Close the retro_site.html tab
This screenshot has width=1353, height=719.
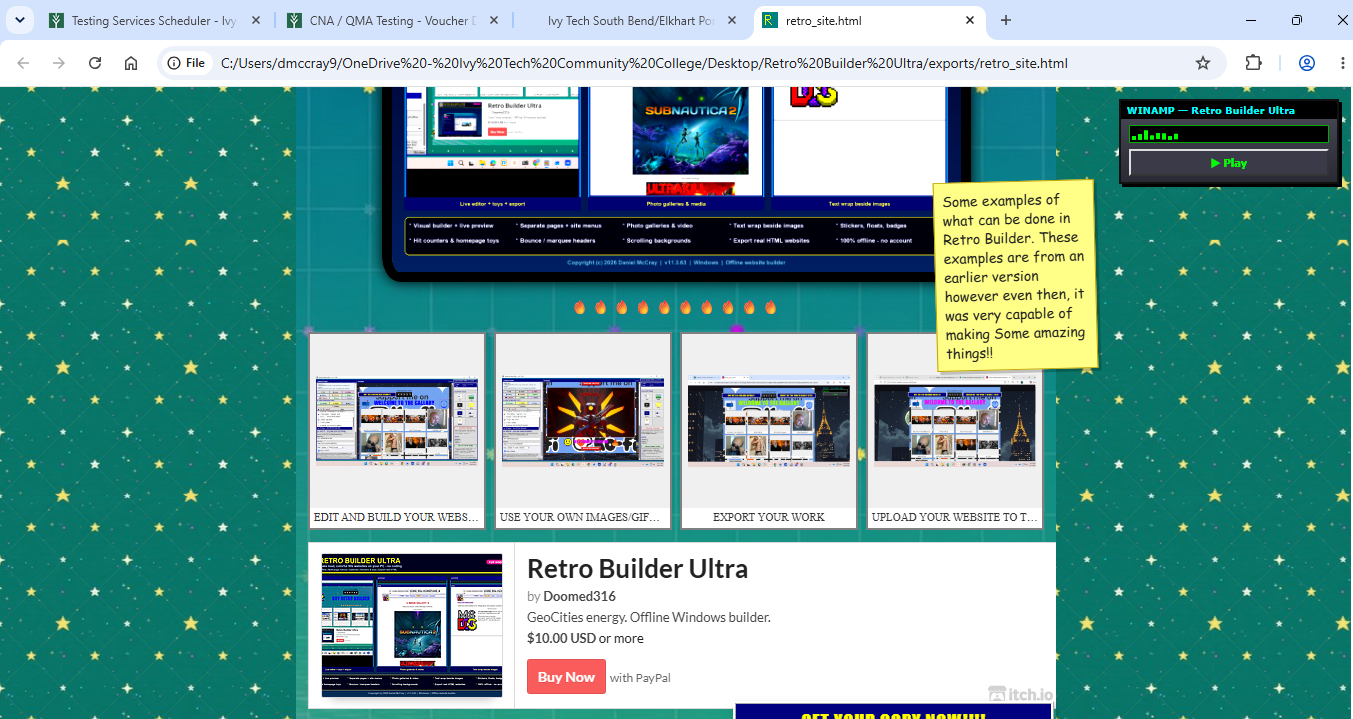point(969,20)
